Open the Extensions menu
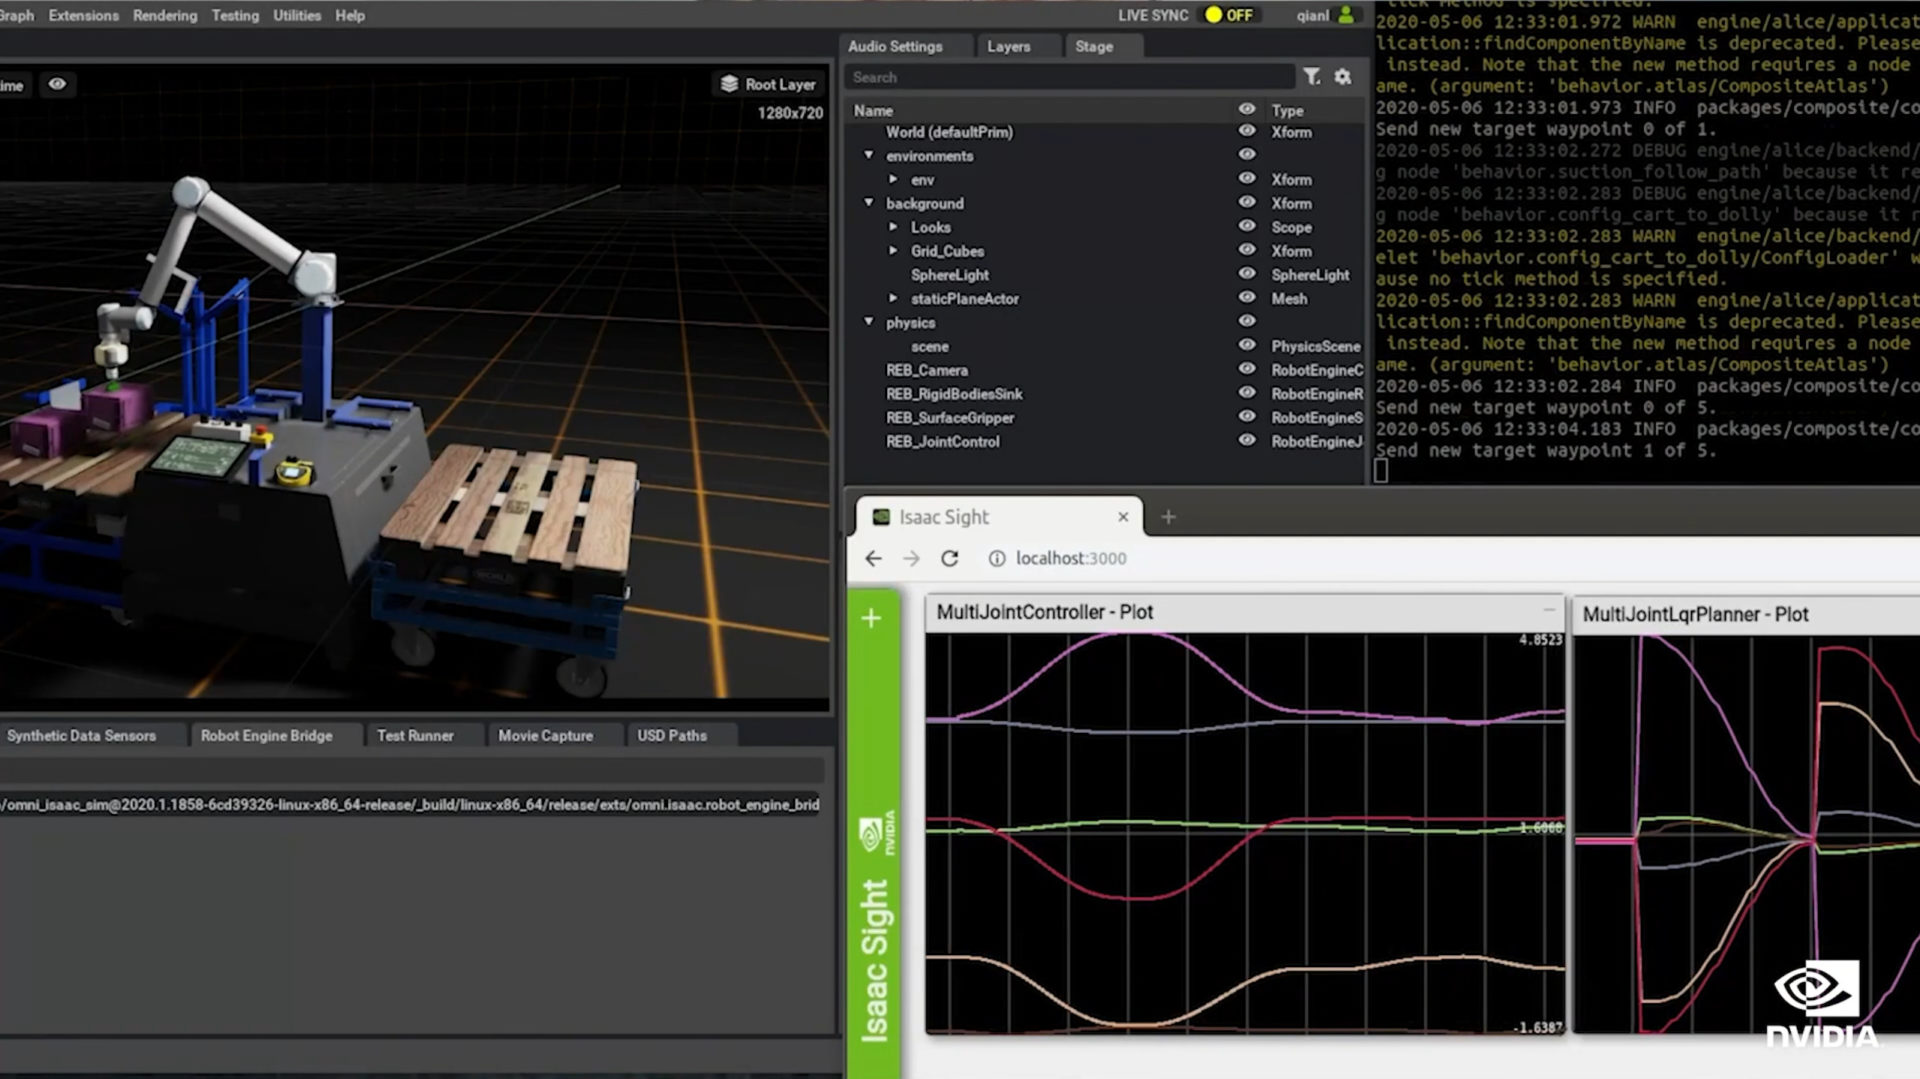Screen dimensions: 1920x1079 [x=83, y=15]
